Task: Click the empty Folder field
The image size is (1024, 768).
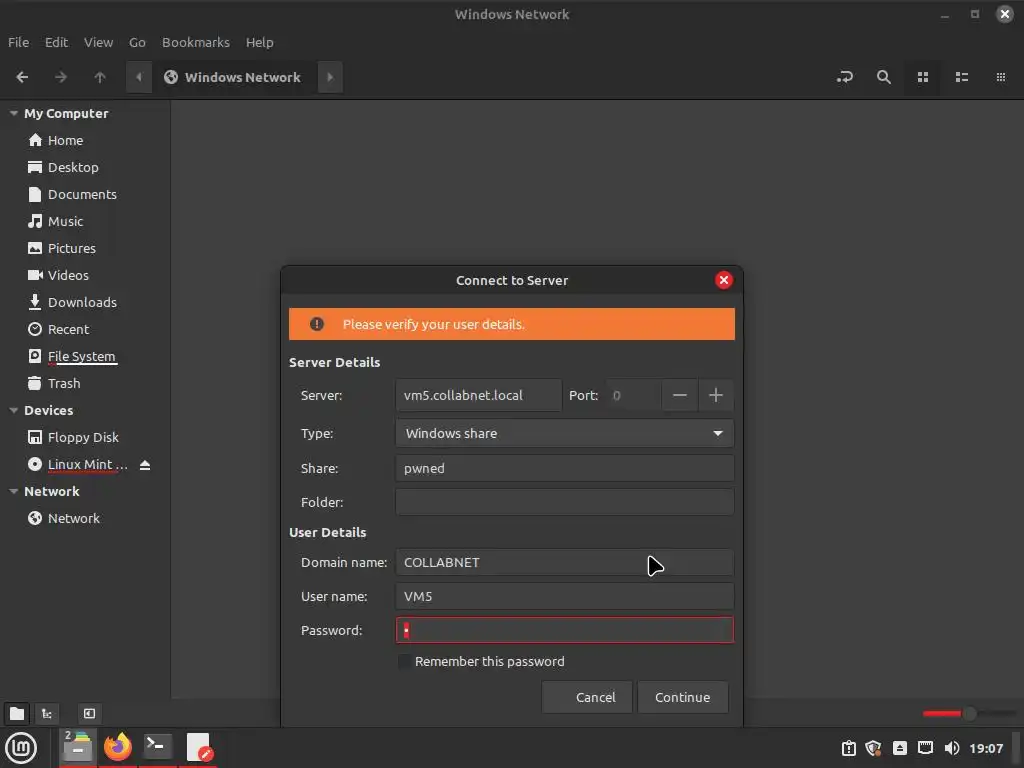Action: click(564, 502)
